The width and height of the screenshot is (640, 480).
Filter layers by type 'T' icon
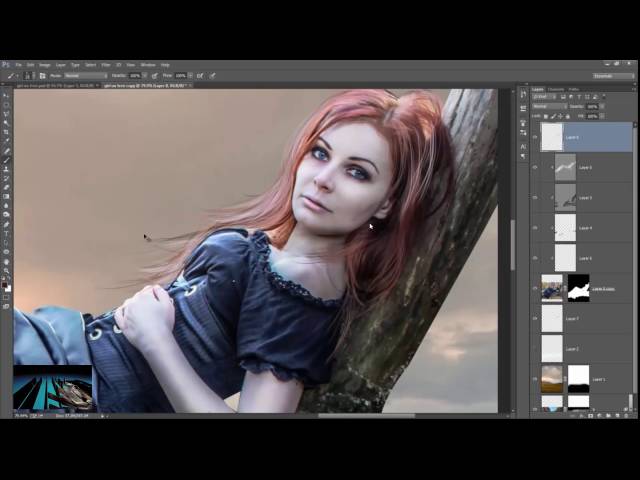(579, 97)
